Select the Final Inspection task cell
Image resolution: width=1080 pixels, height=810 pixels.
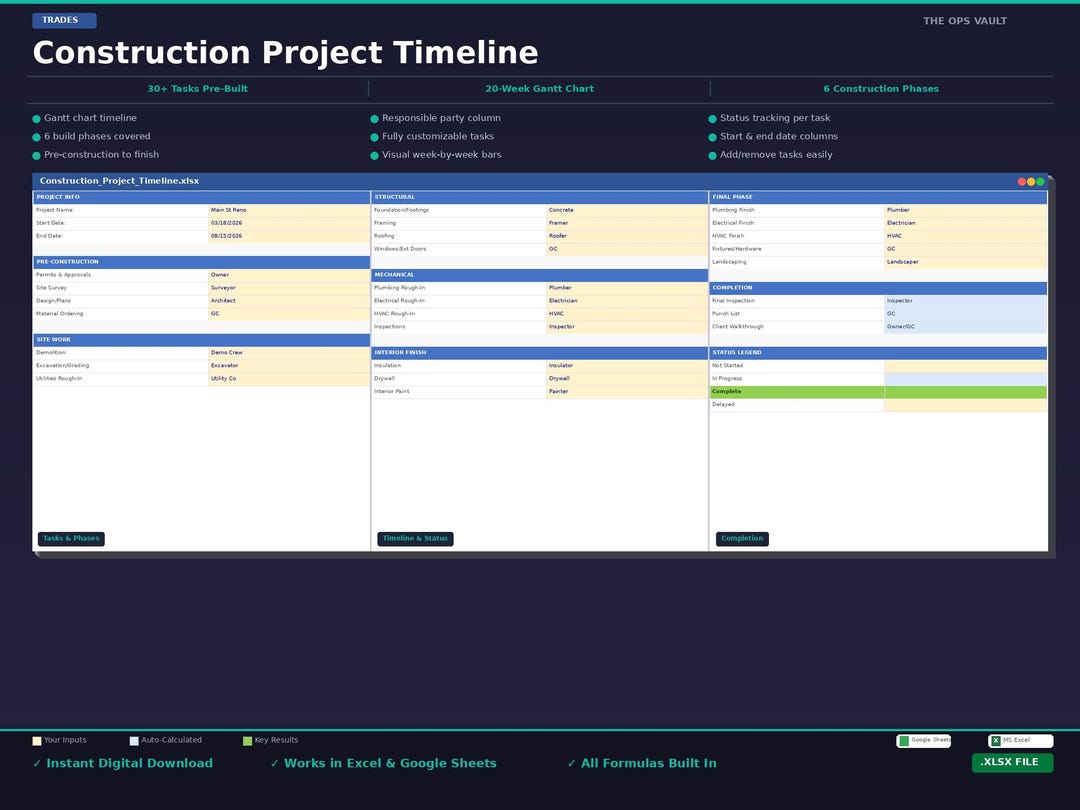pyautogui.click(x=797, y=301)
